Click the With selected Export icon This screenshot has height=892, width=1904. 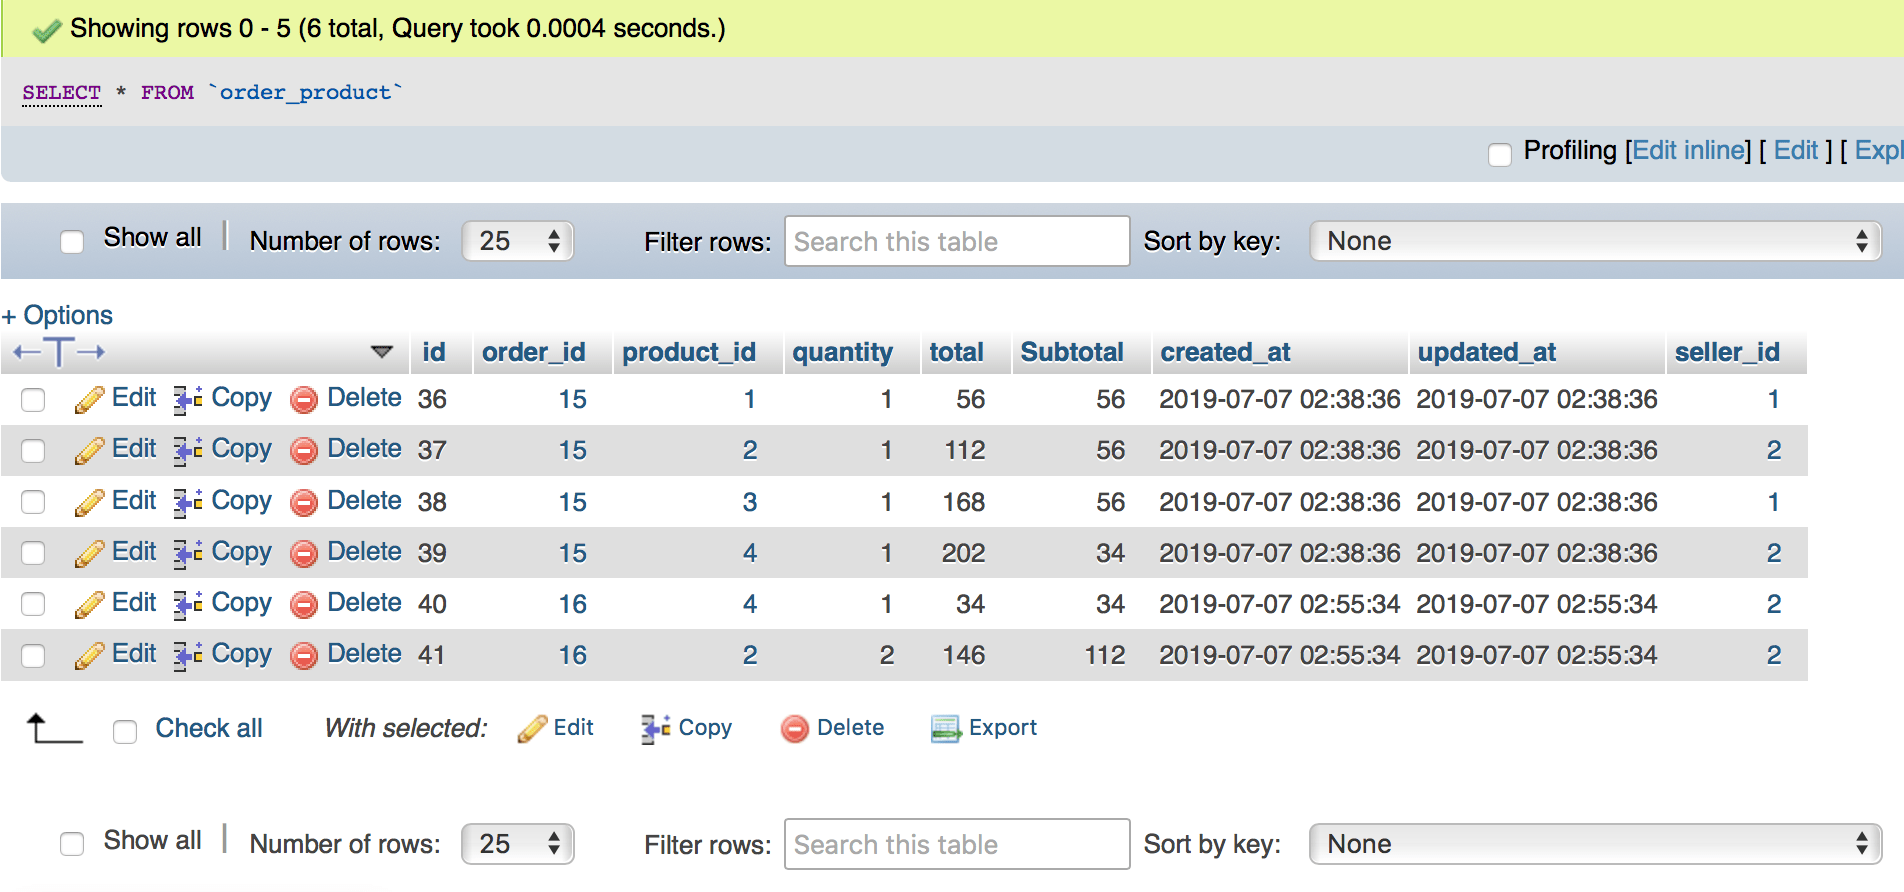coord(946,729)
